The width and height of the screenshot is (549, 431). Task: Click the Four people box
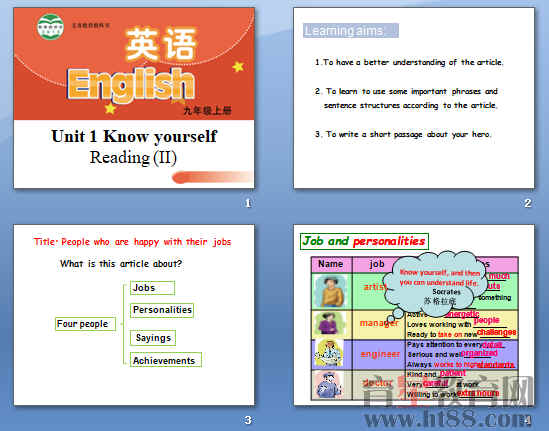point(85,324)
